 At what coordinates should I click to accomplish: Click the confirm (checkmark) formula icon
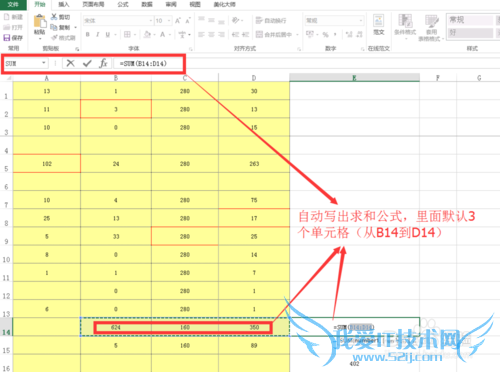point(87,63)
